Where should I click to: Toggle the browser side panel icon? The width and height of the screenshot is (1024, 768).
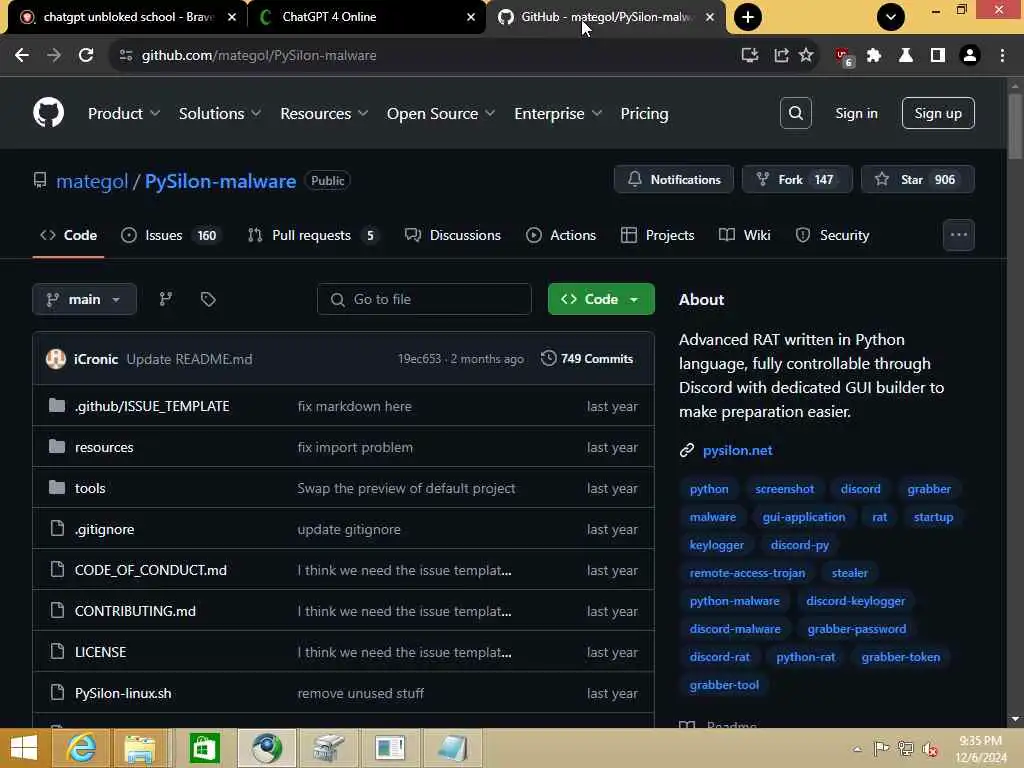pos(938,56)
